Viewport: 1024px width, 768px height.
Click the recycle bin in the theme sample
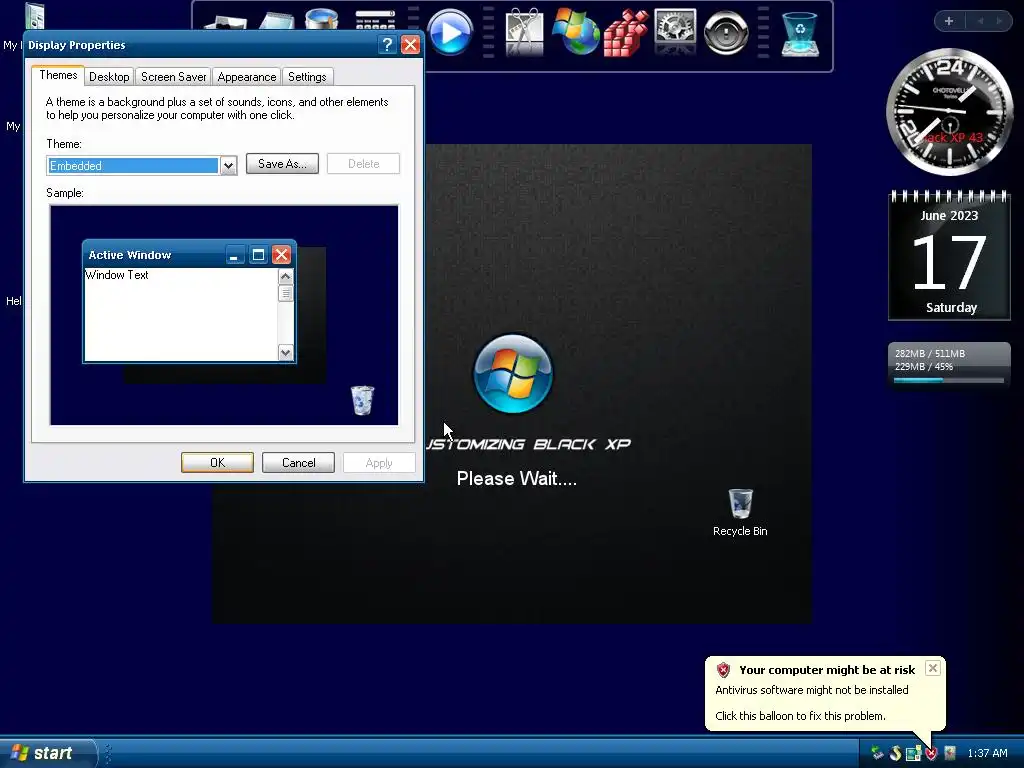tap(362, 400)
